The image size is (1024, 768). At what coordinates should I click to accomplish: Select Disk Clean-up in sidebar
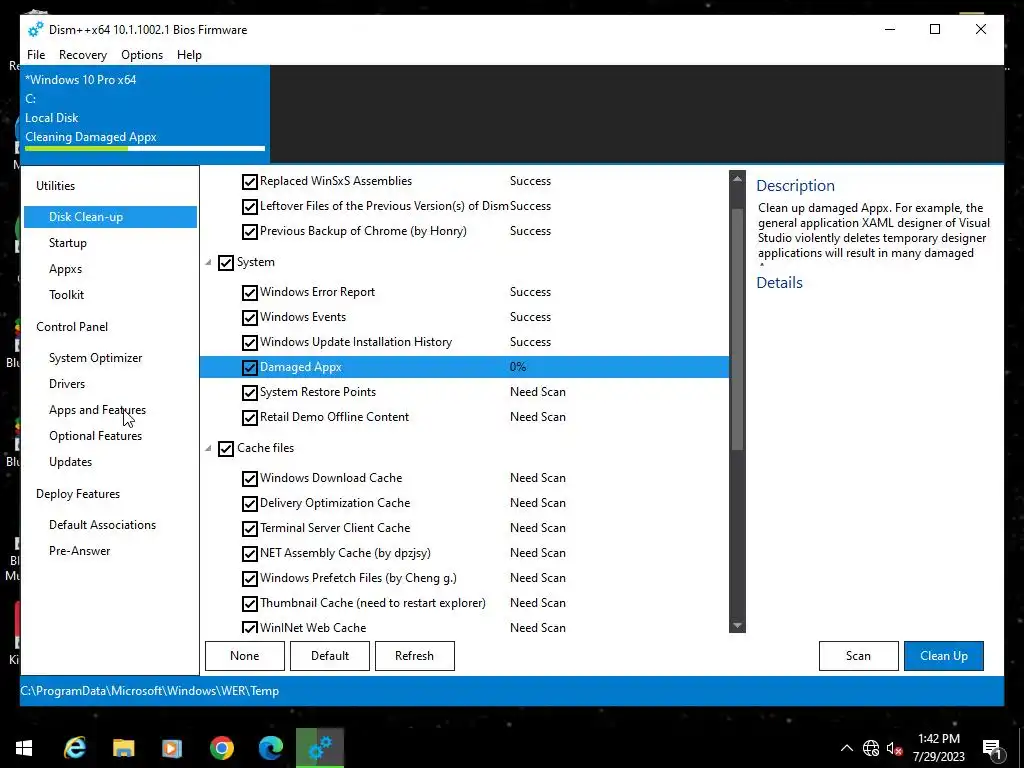point(110,217)
